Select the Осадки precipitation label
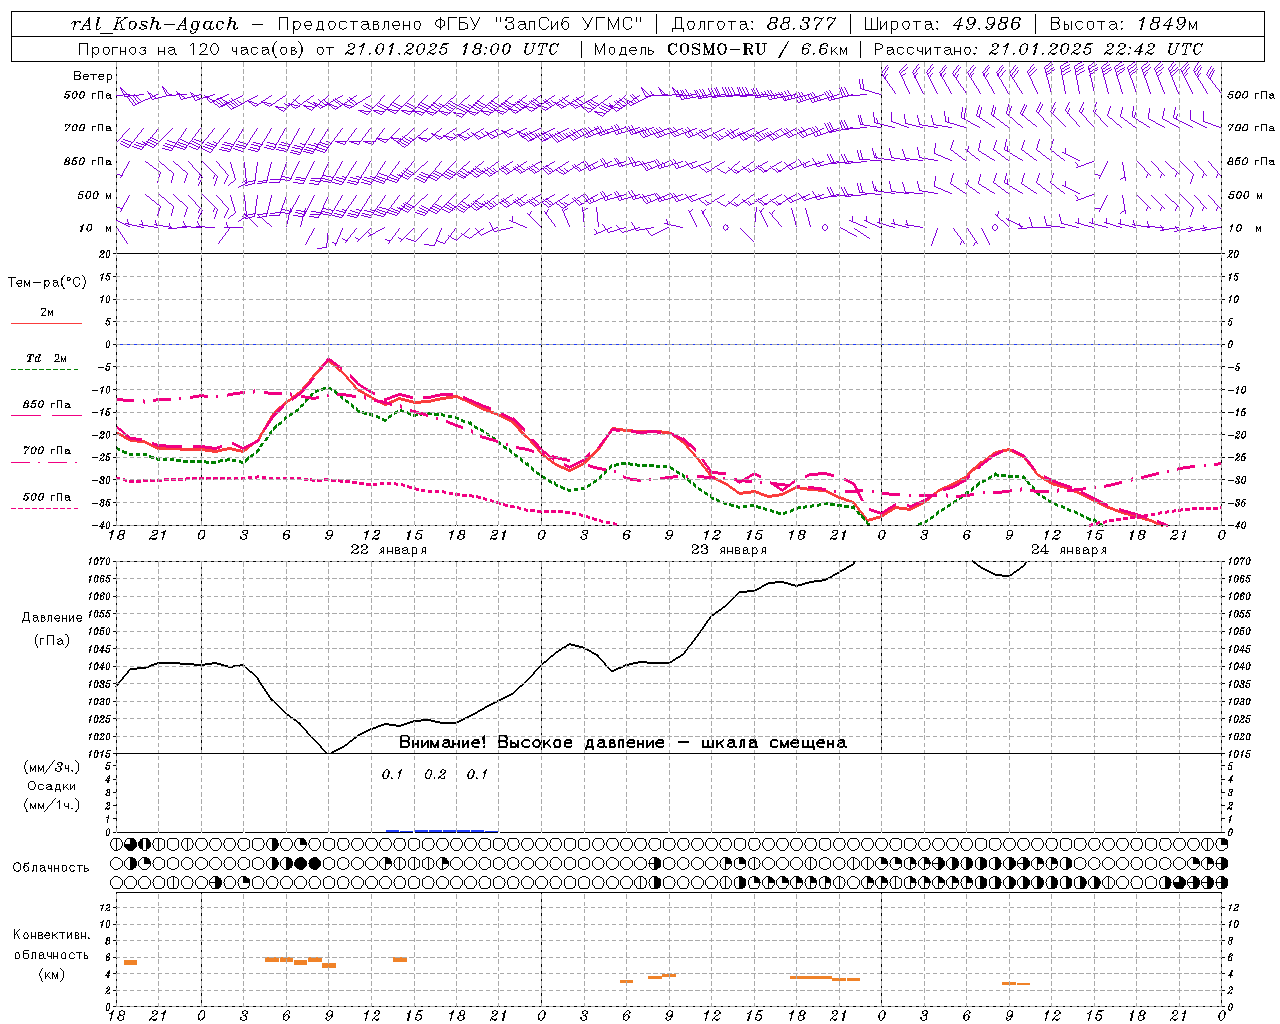Viewport: 1280px width, 1024px height. (x=51, y=786)
